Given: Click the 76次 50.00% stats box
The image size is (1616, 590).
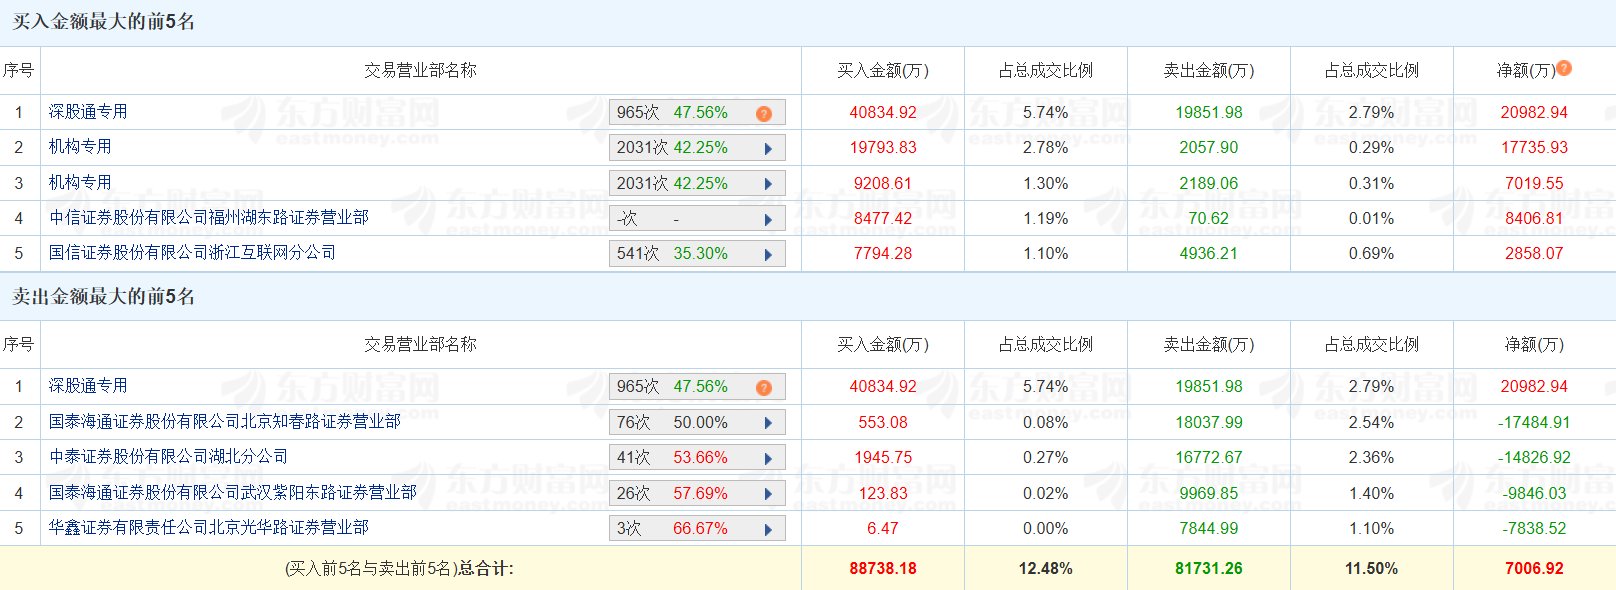Looking at the screenshot, I should coord(680,423).
